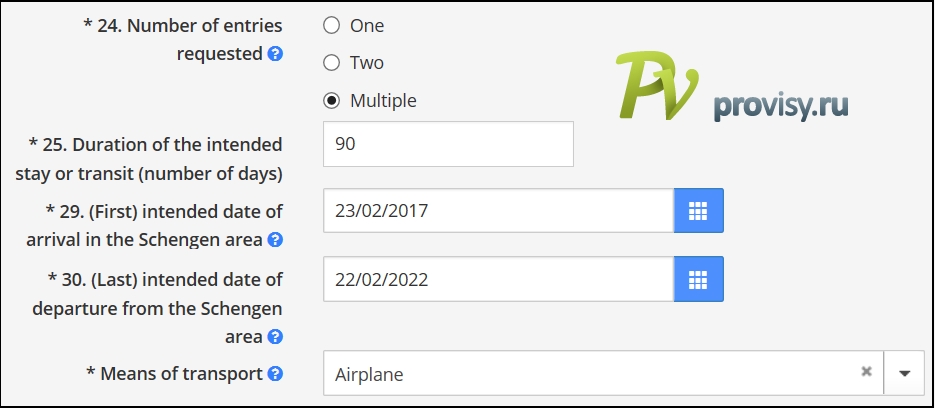Image resolution: width=935 pixels, height=408 pixels.
Task: Open calendar picker for arrival date 23/02/2017
Action: 698,211
